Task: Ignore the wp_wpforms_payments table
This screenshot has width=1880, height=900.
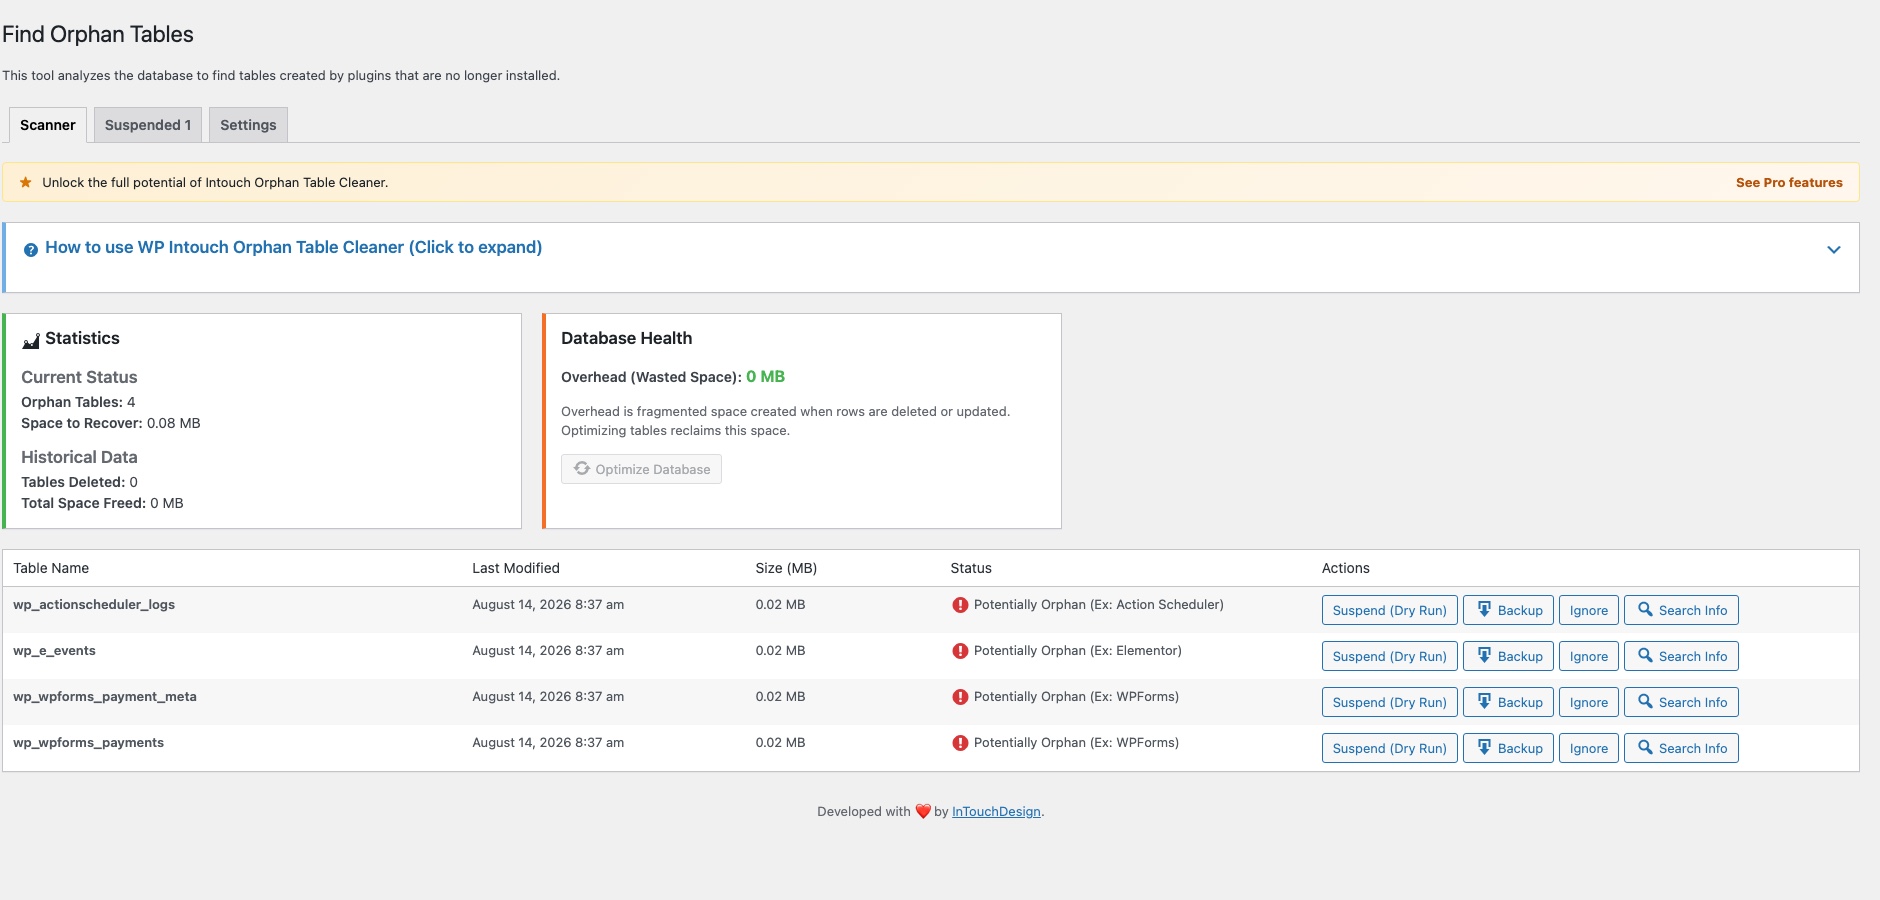Action: [1589, 748]
